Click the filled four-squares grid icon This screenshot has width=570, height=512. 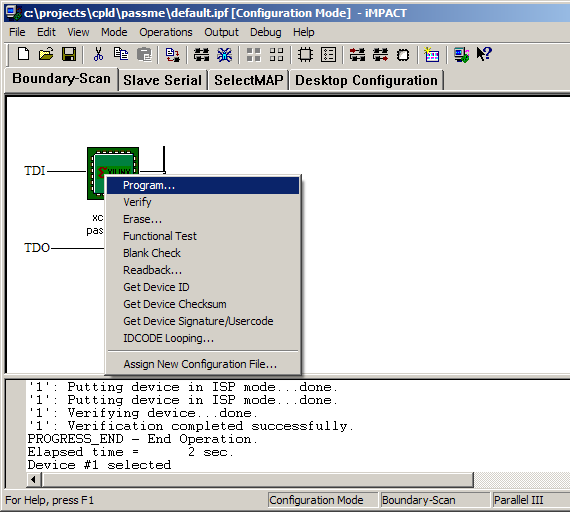pyautogui.click(x=253, y=55)
